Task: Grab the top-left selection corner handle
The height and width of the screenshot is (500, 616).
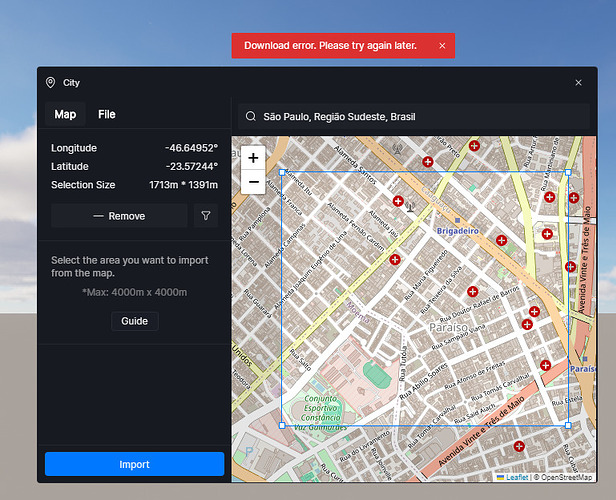Action: coord(282,172)
